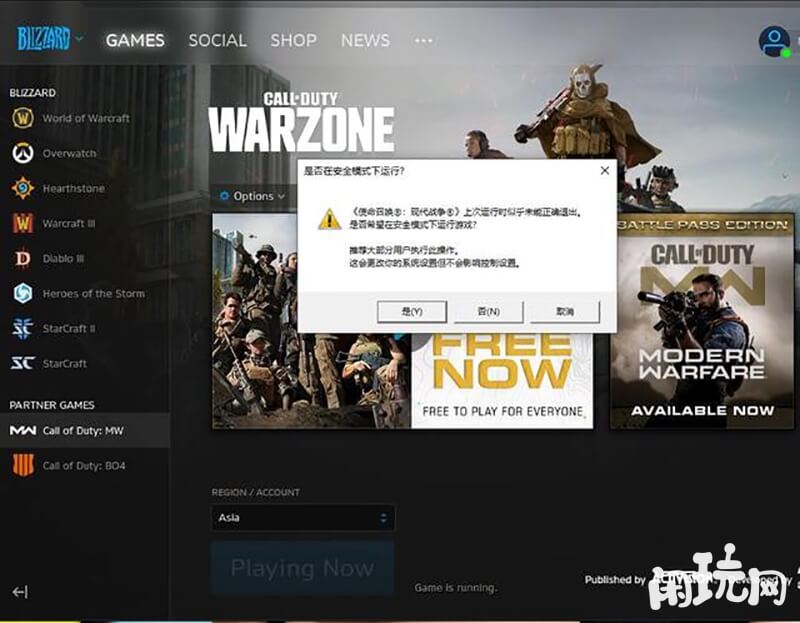Switch to the SHOP tab

point(293,40)
